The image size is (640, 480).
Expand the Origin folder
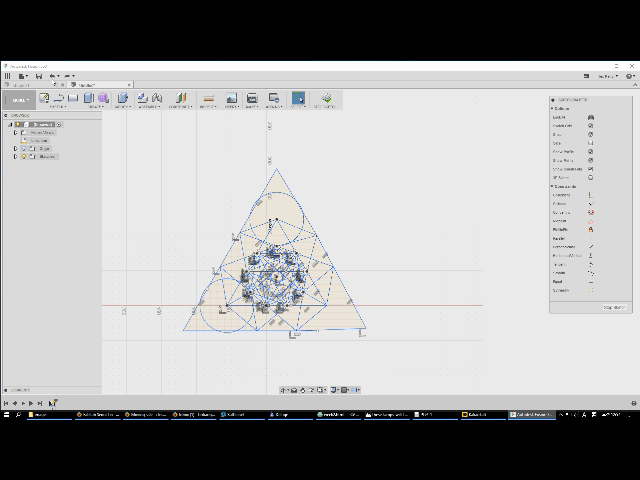coord(16,149)
